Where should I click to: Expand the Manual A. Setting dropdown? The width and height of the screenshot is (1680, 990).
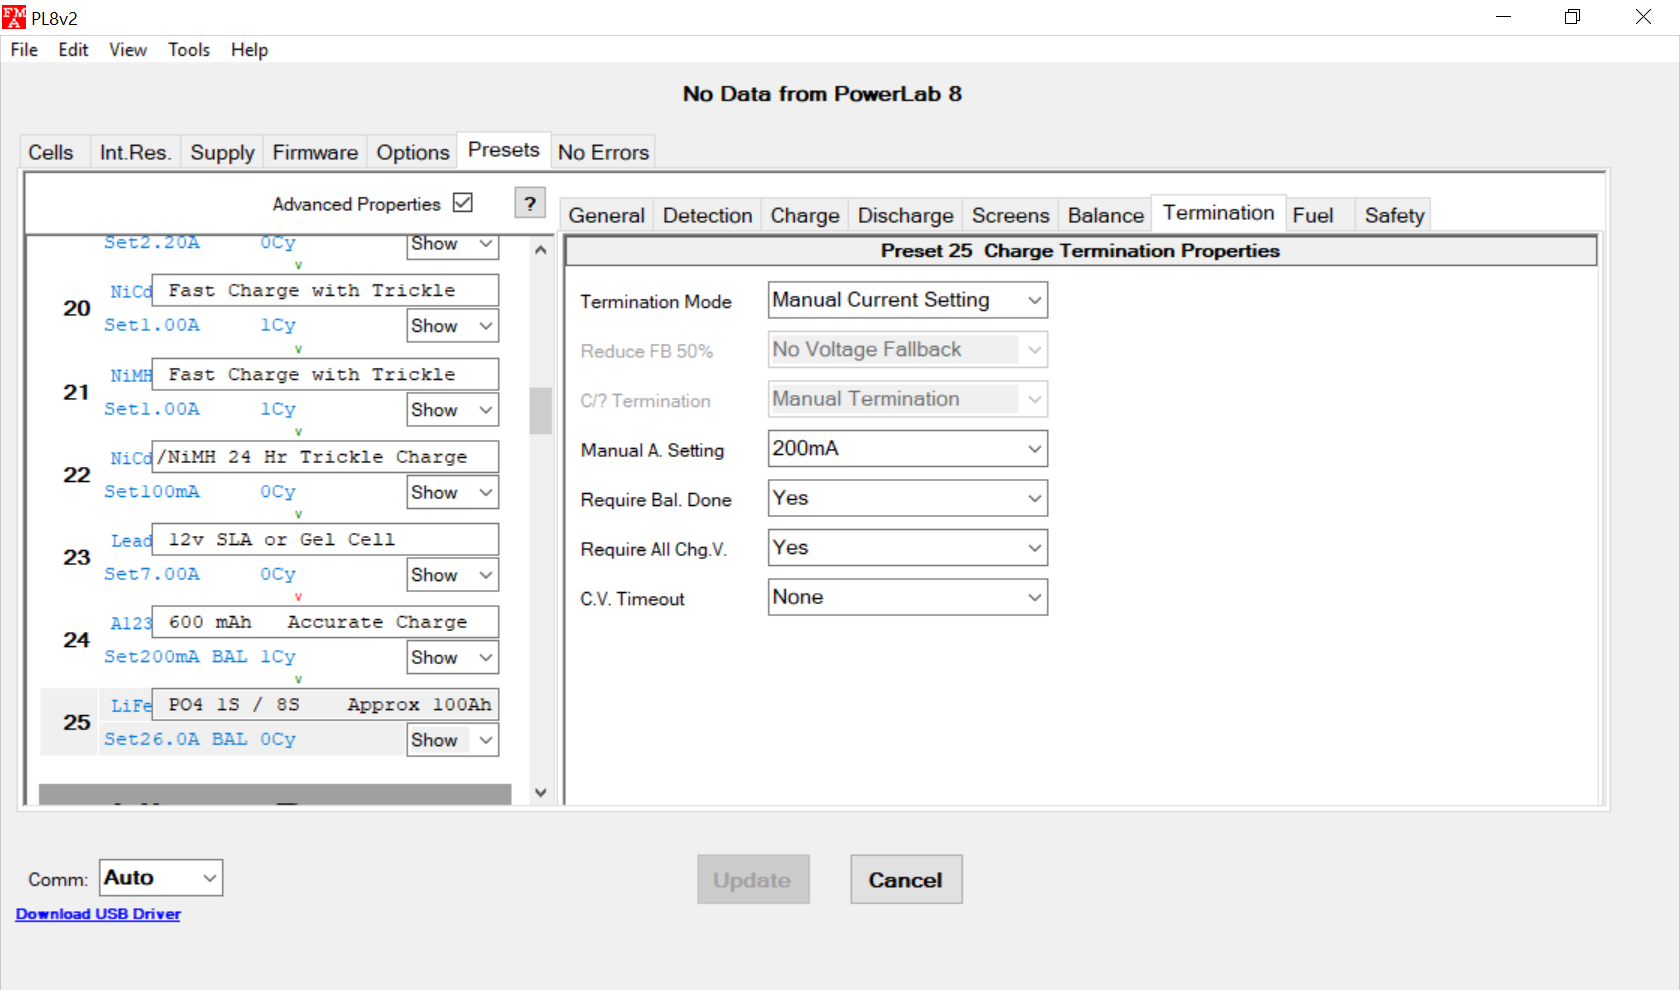[x=907, y=449]
